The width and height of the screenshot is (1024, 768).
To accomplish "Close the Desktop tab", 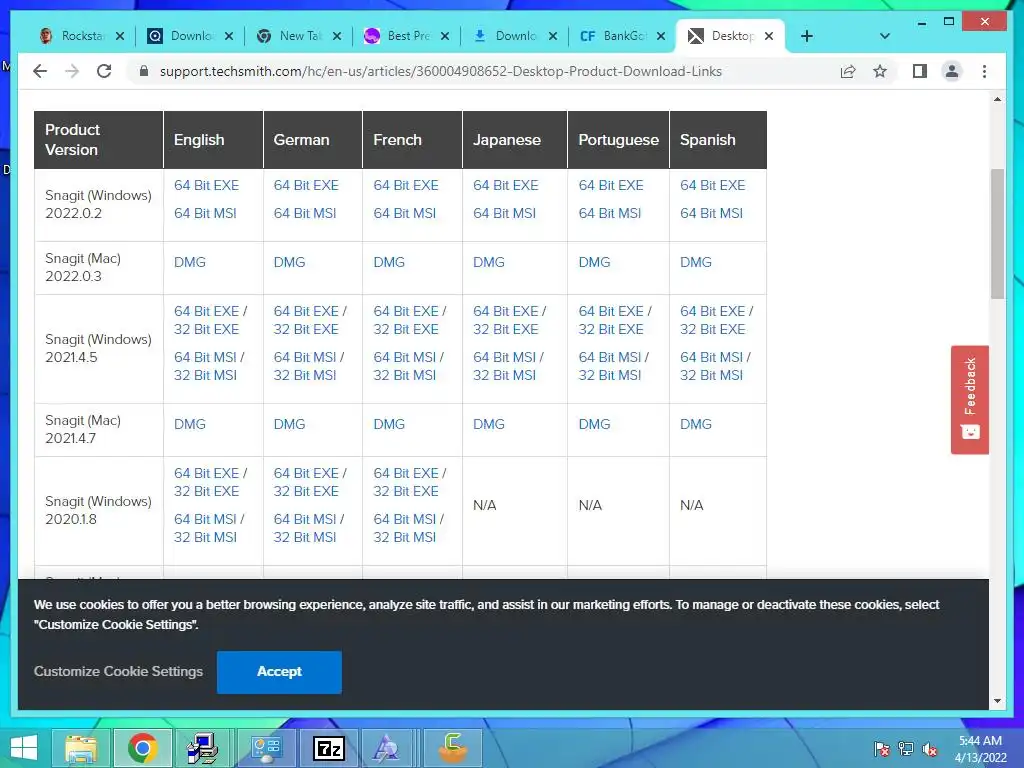I will pyautogui.click(x=769, y=36).
